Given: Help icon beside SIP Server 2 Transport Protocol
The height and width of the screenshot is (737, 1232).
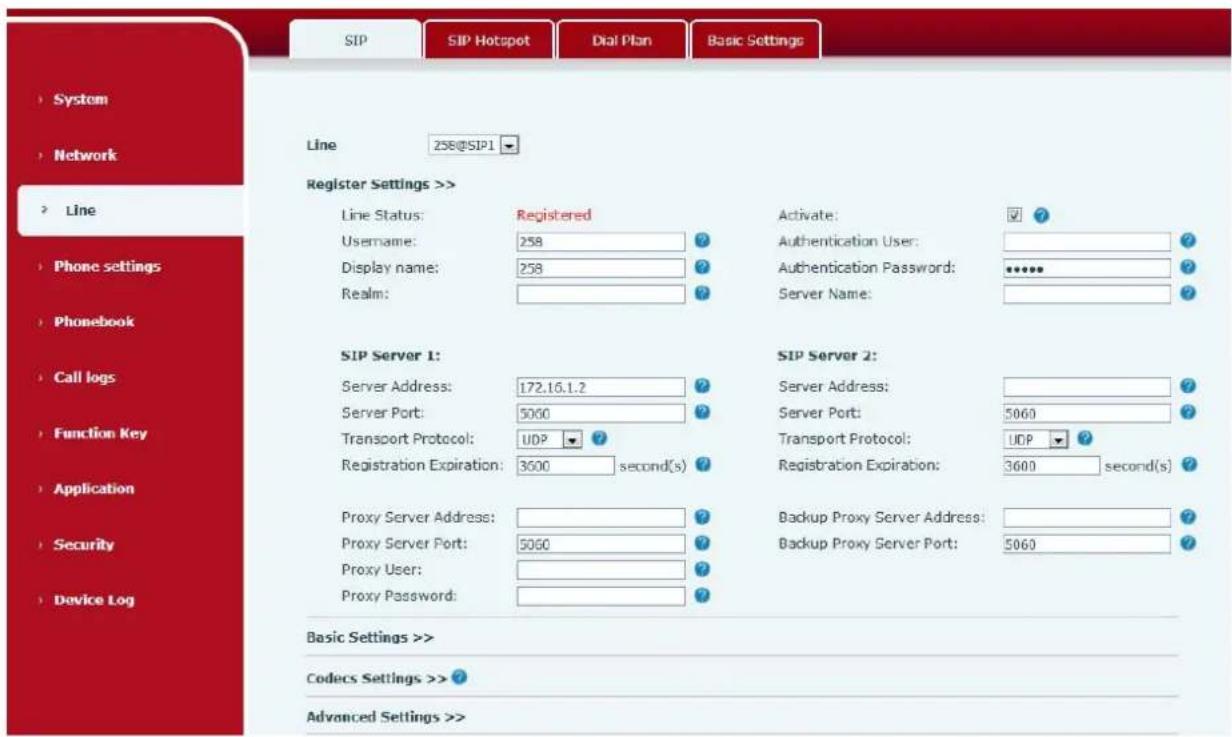Looking at the screenshot, I should 1085,438.
